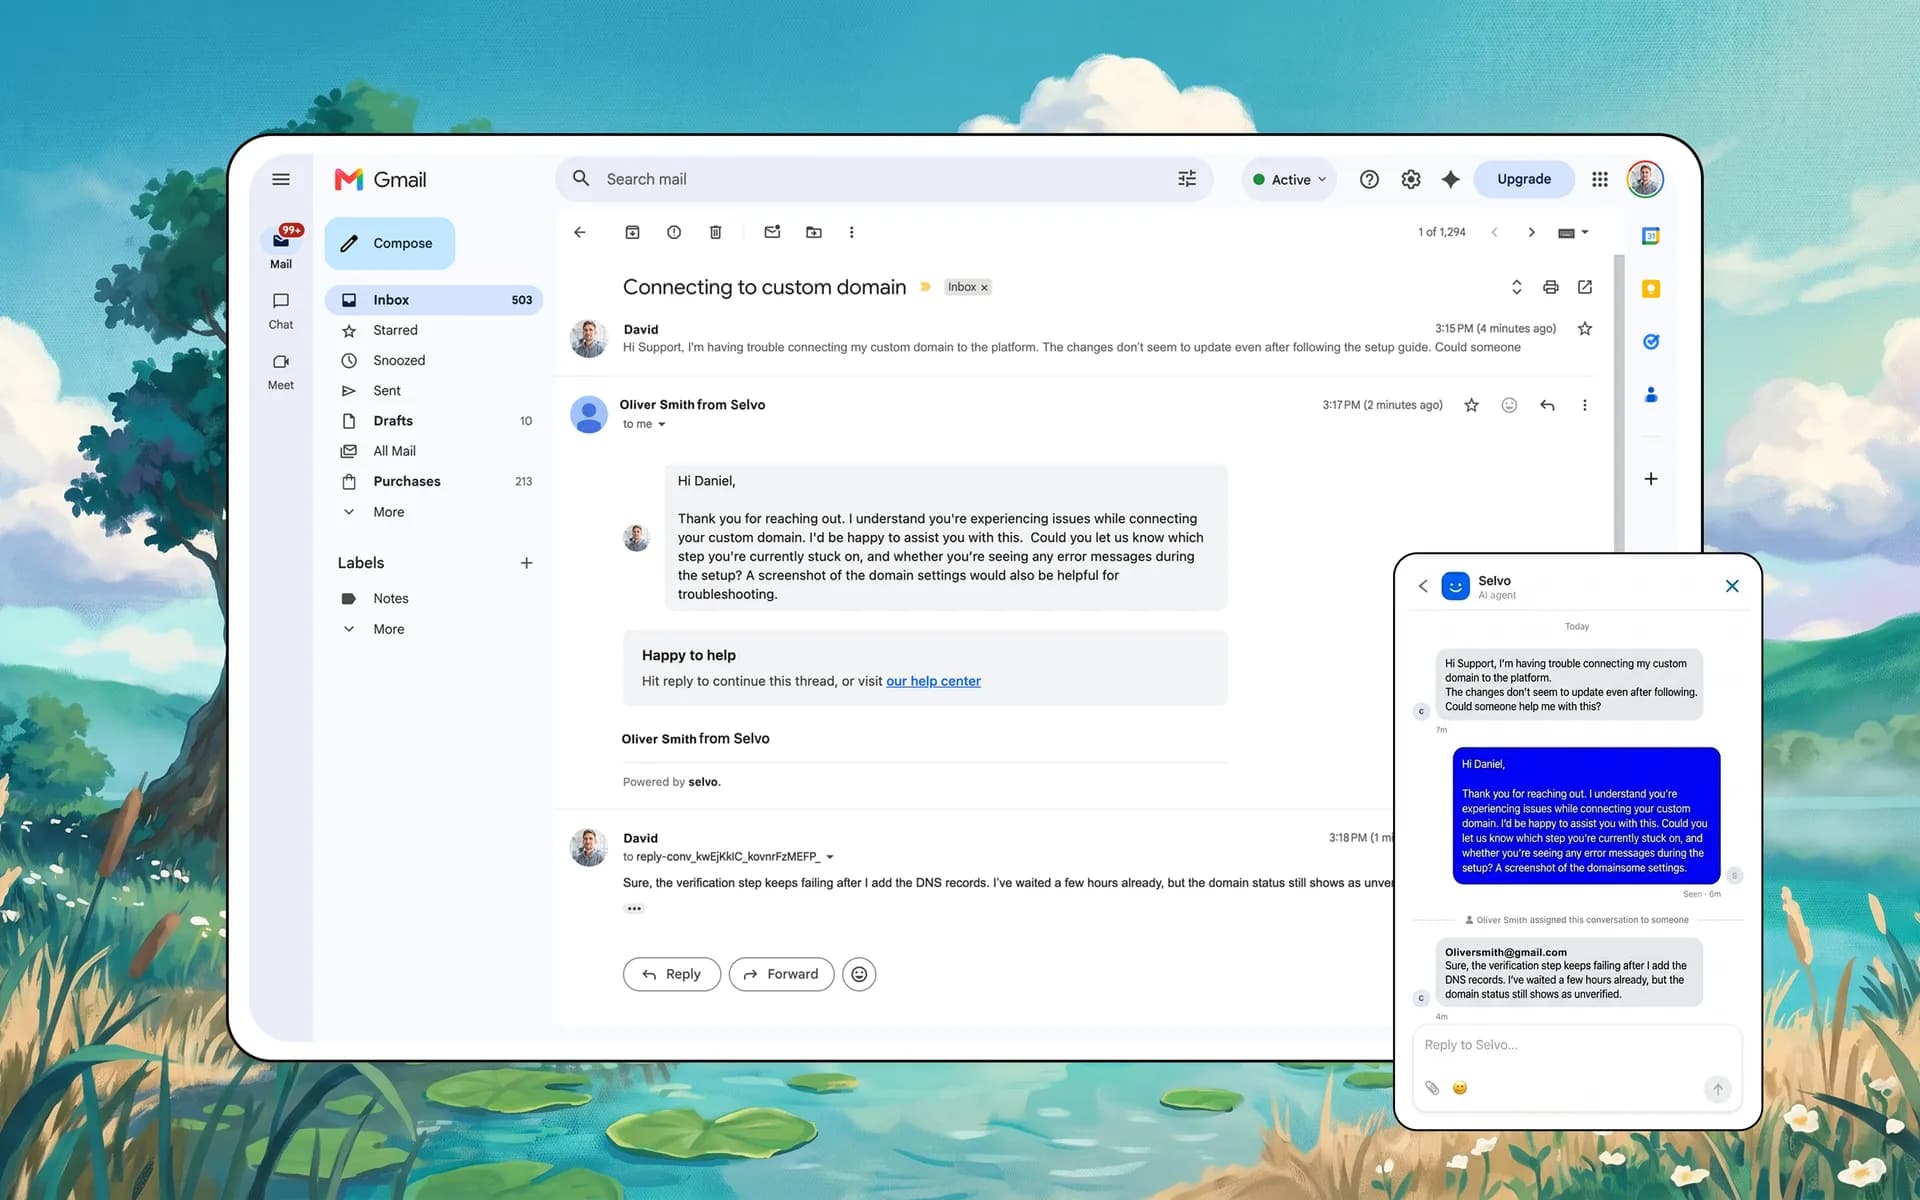Screen dimensions: 1920x1200
Task: Open the conversation in a new window
Action: [1585, 287]
